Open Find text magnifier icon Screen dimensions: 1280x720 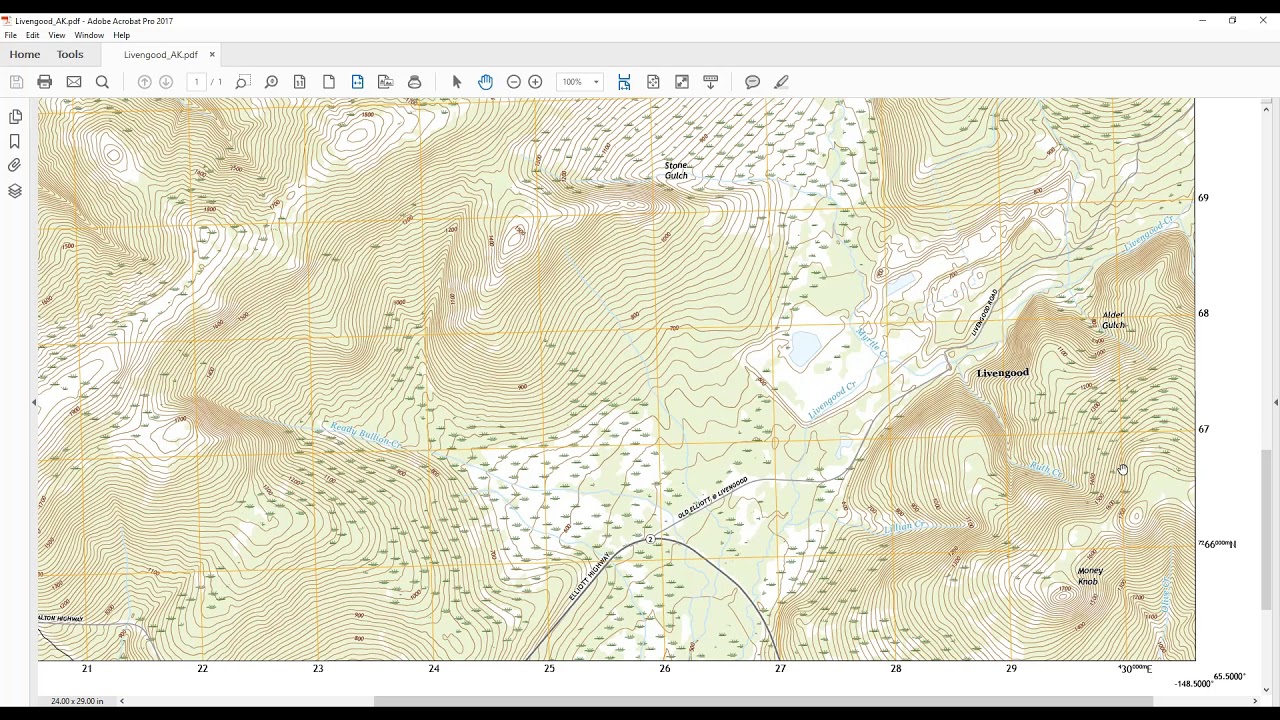click(x=102, y=82)
